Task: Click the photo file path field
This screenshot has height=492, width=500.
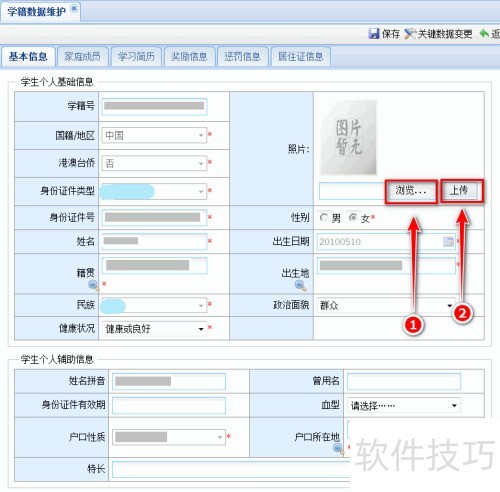Action: tap(352, 191)
